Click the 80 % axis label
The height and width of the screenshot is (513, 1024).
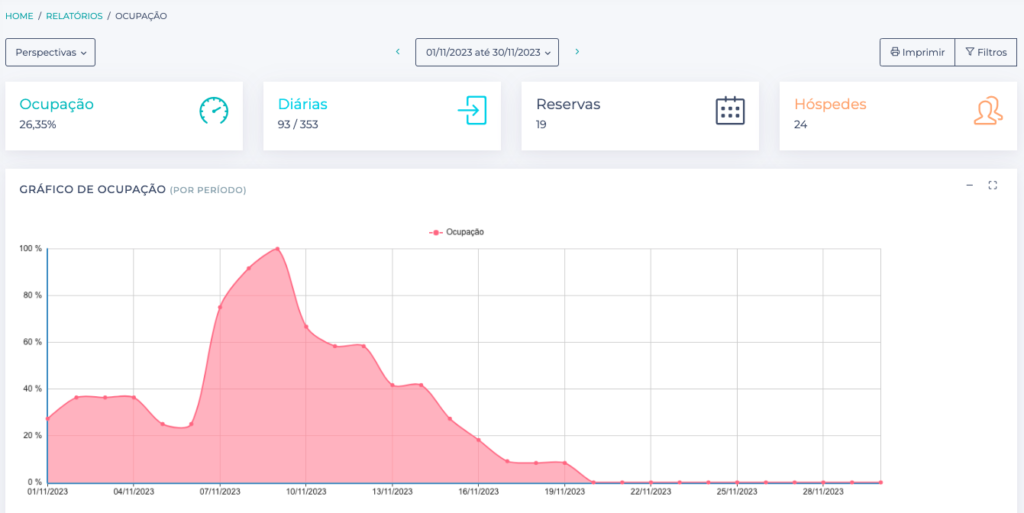click(x=33, y=296)
